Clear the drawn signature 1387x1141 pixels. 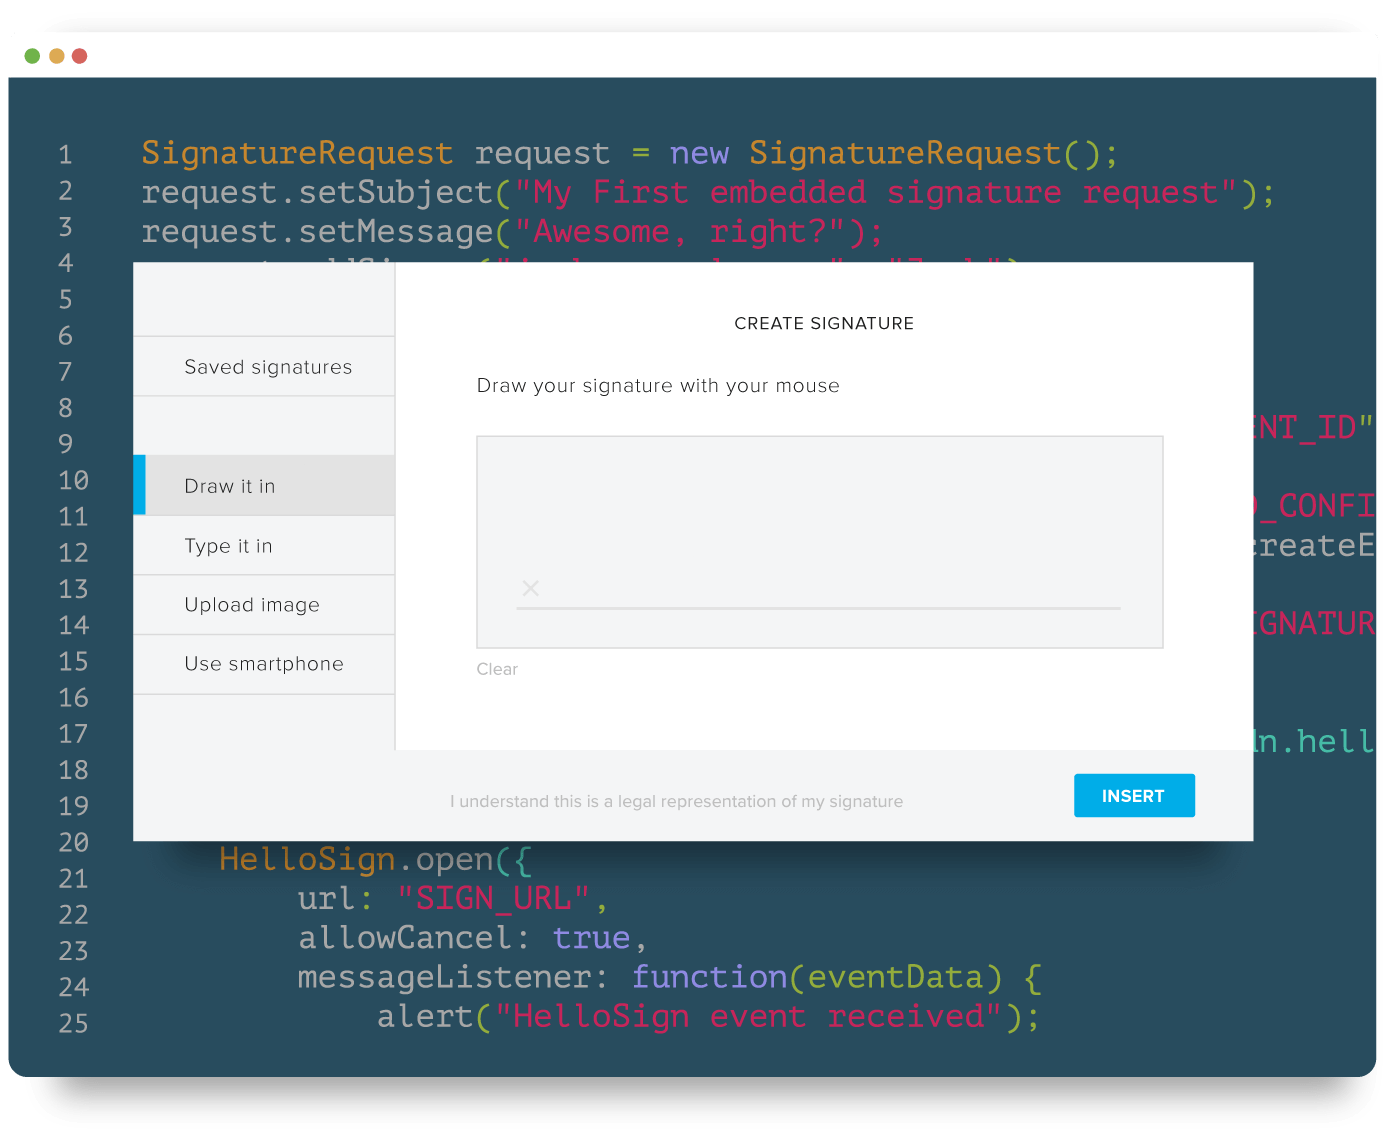[x=497, y=669]
